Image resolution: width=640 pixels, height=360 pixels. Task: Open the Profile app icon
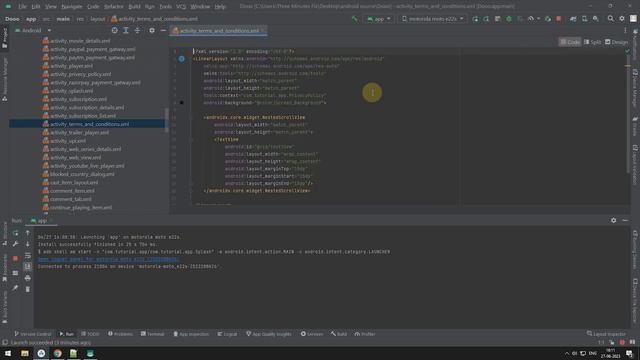[530, 19]
